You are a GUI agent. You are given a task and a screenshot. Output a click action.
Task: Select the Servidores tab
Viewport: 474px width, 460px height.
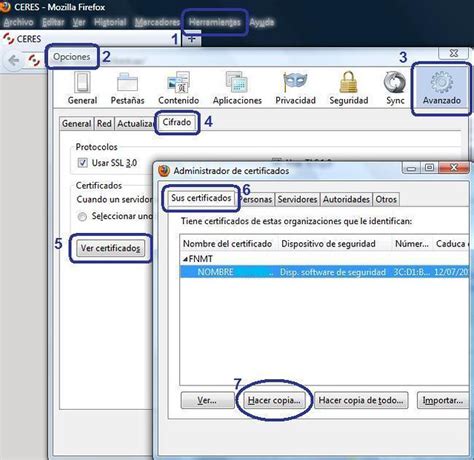click(297, 199)
